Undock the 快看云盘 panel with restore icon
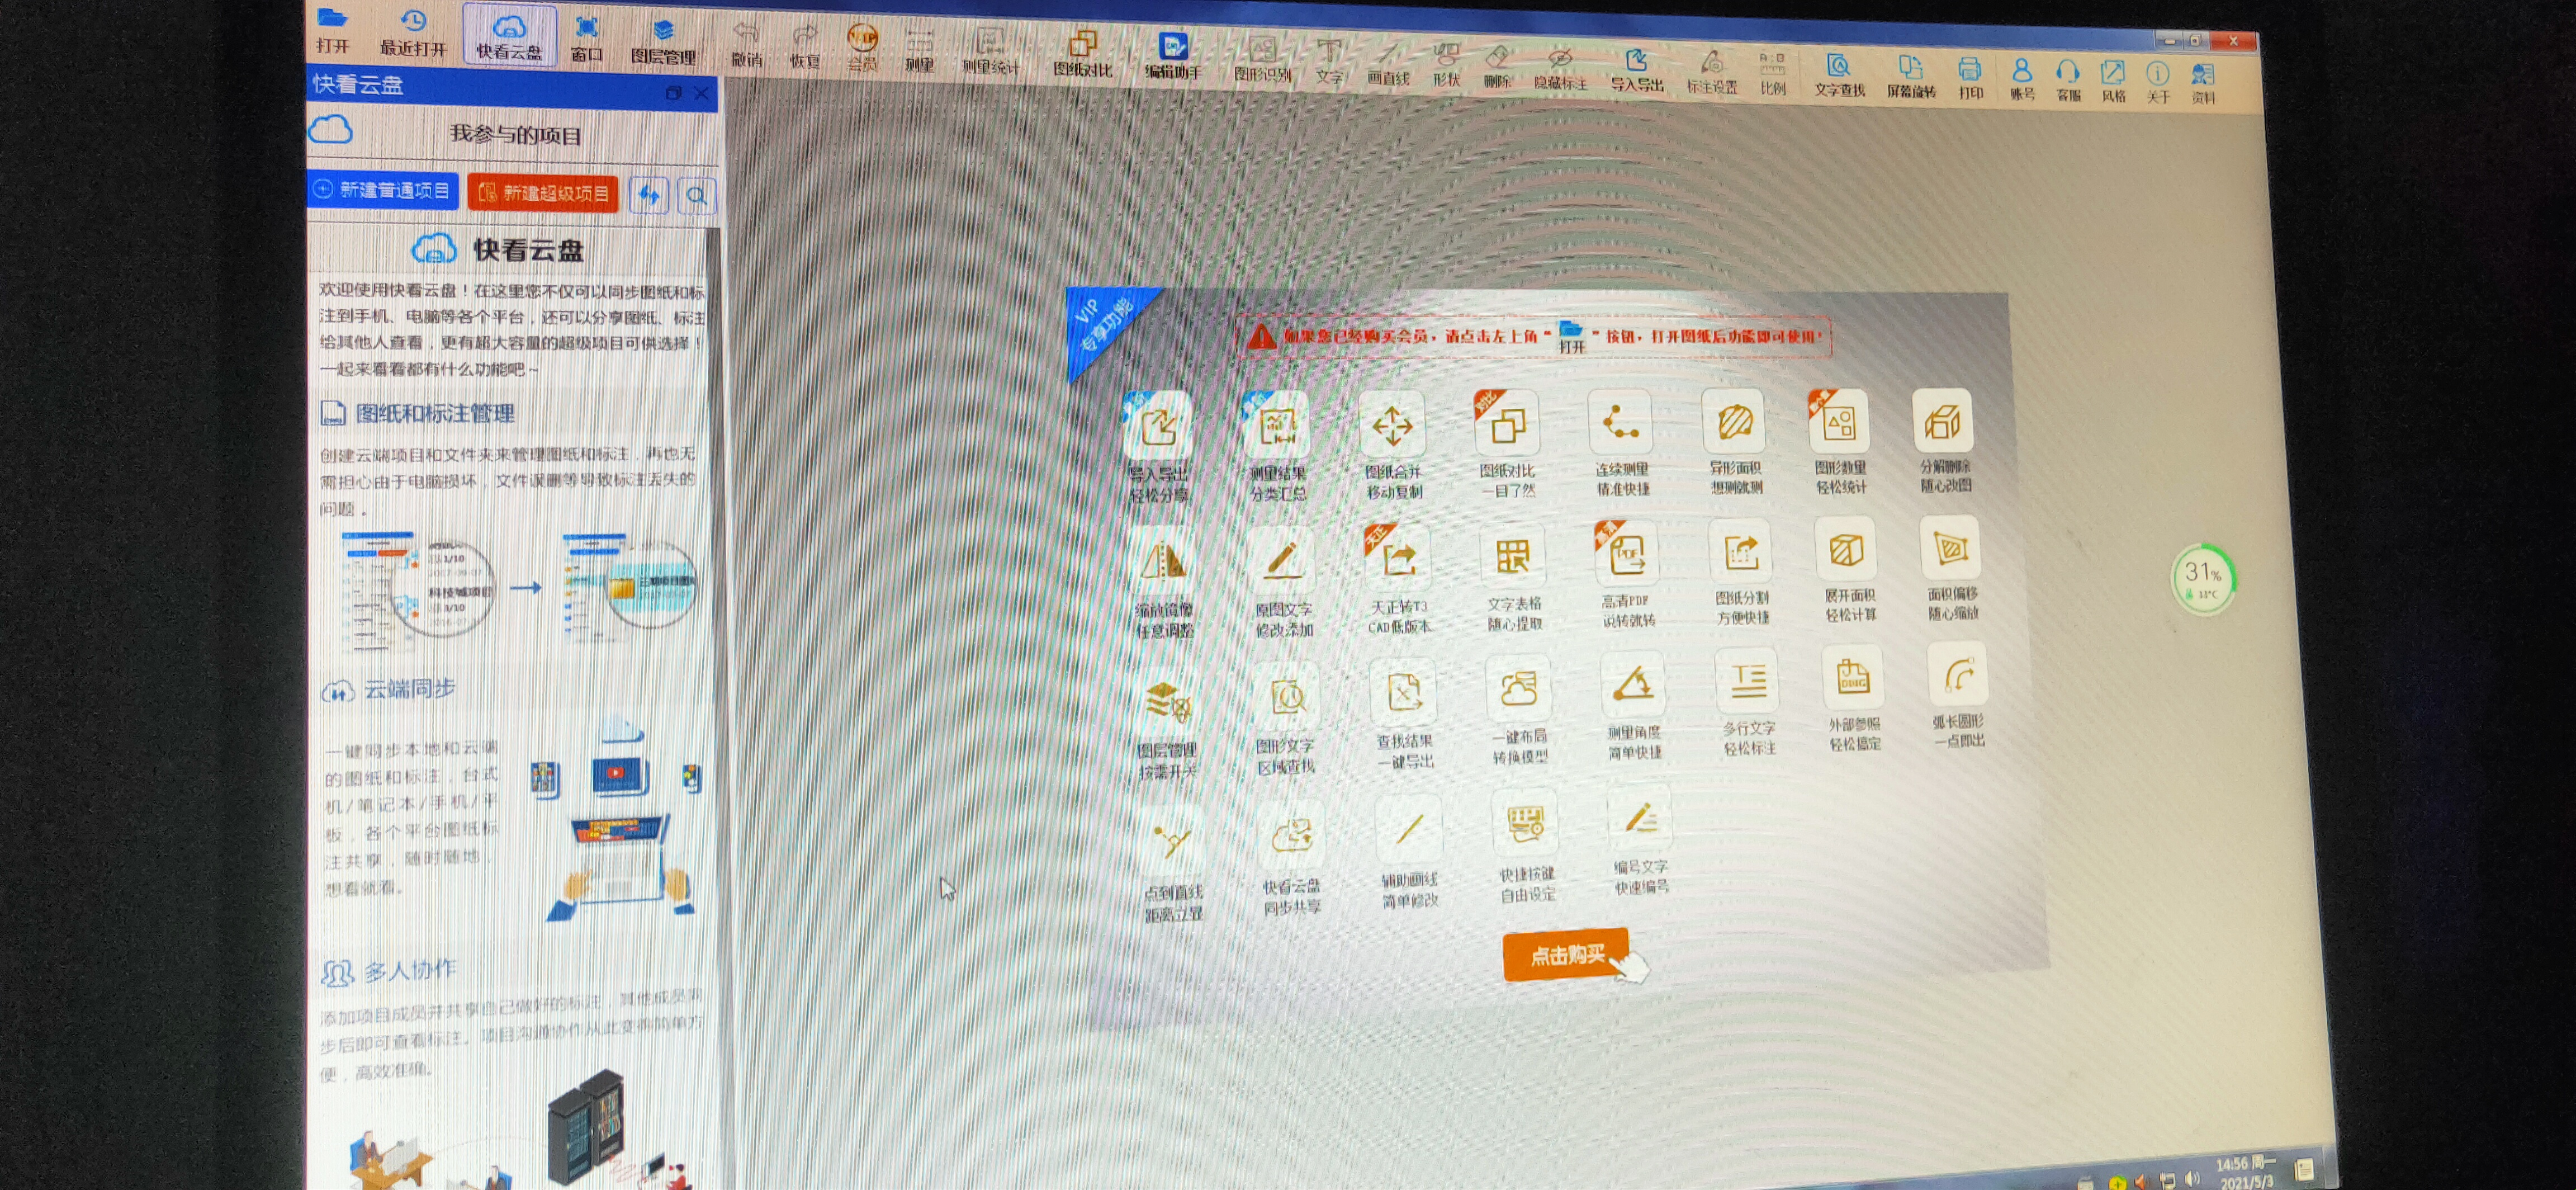The width and height of the screenshot is (2576, 1190). pyautogui.click(x=673, y=92)
